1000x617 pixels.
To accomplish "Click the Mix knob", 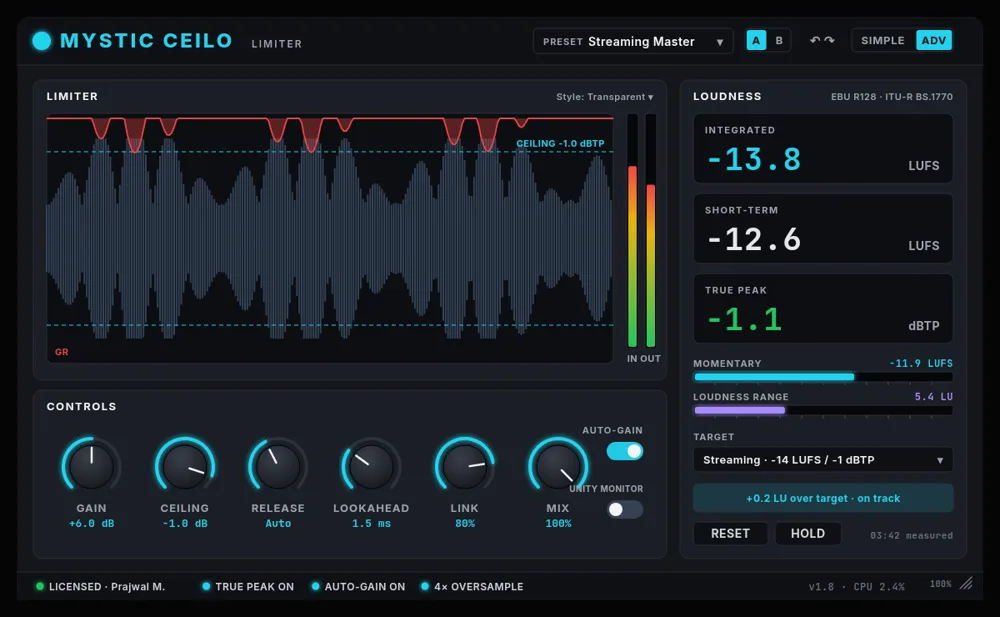I will click(x=557, y=466).
